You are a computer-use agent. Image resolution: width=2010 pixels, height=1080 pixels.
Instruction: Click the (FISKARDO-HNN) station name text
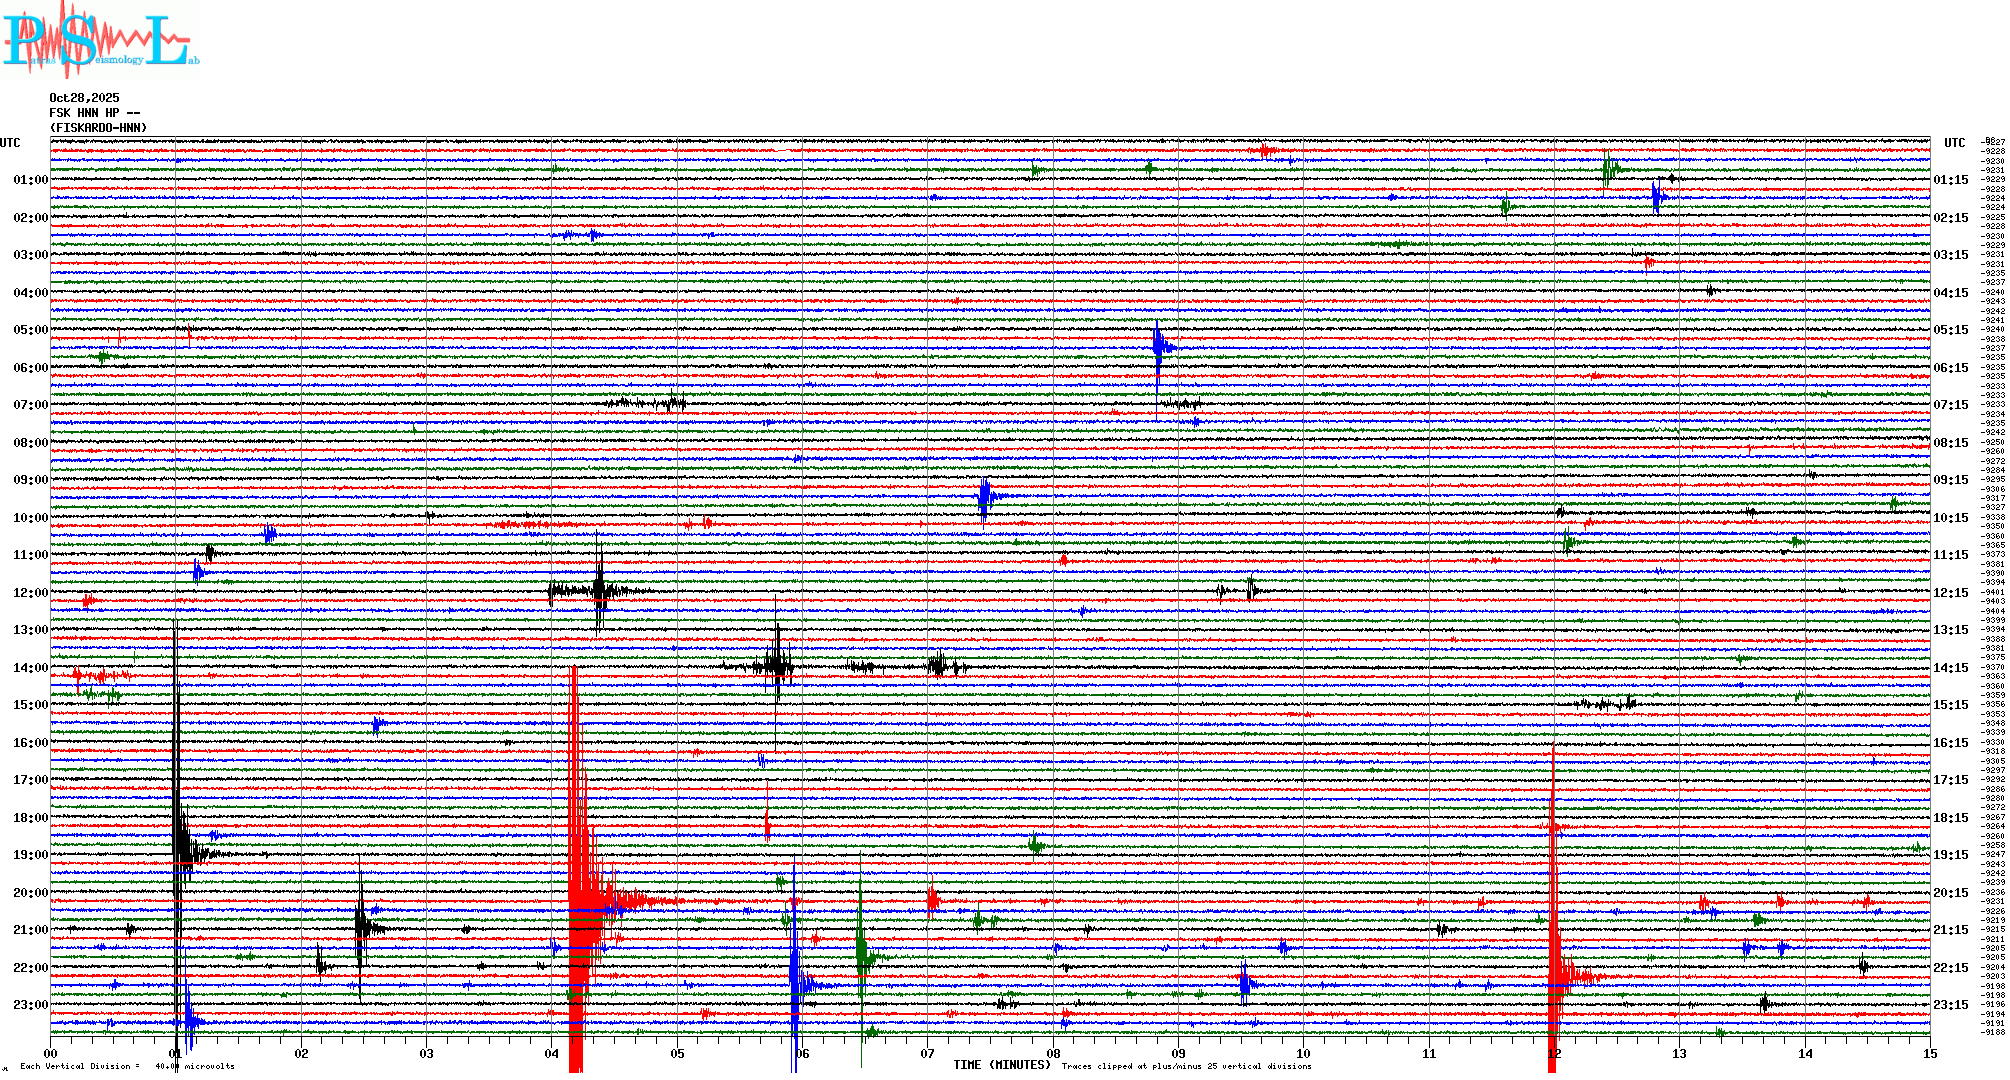point(98,128)
